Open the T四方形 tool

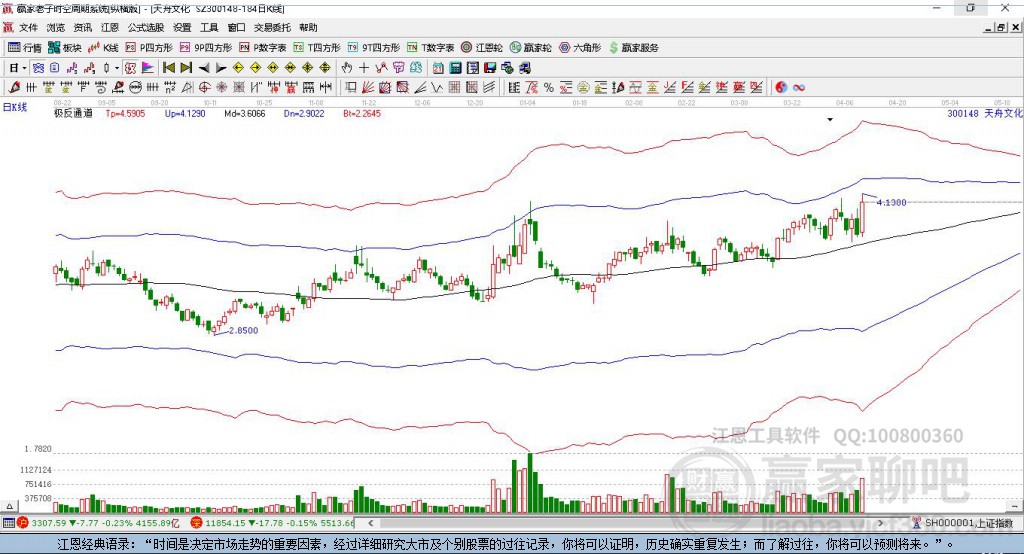(317, 48)
